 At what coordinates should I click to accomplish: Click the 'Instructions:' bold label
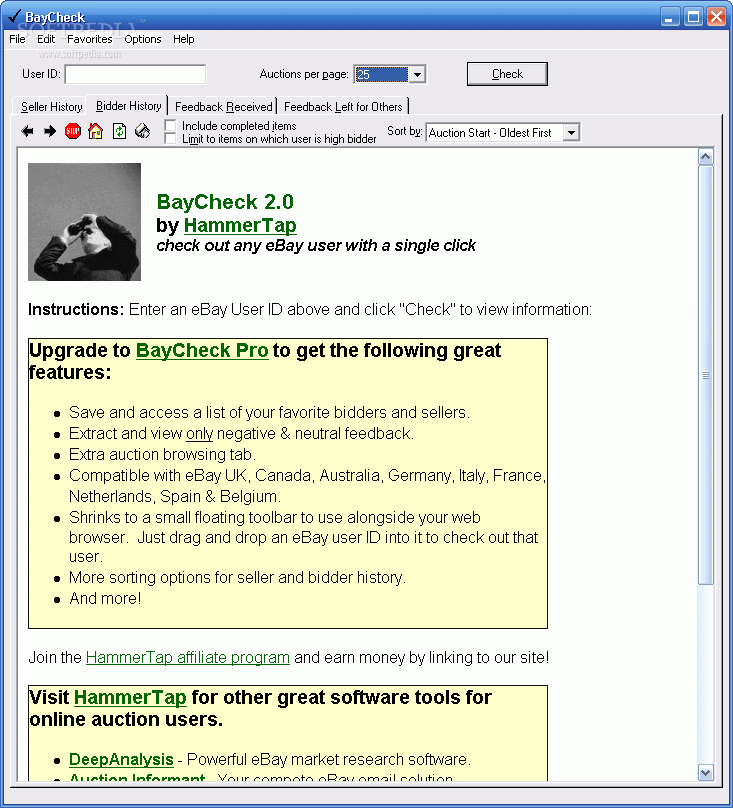click(76, 309)
